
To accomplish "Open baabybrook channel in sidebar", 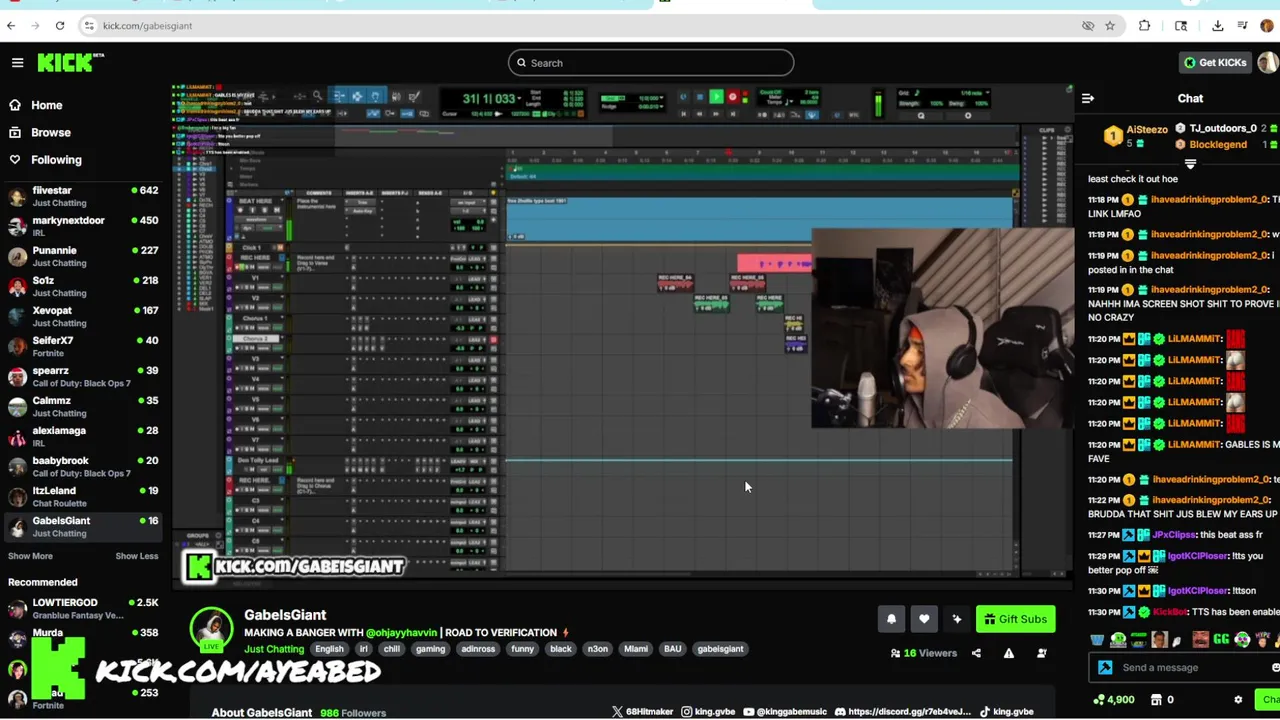I will tap(83, 466).
